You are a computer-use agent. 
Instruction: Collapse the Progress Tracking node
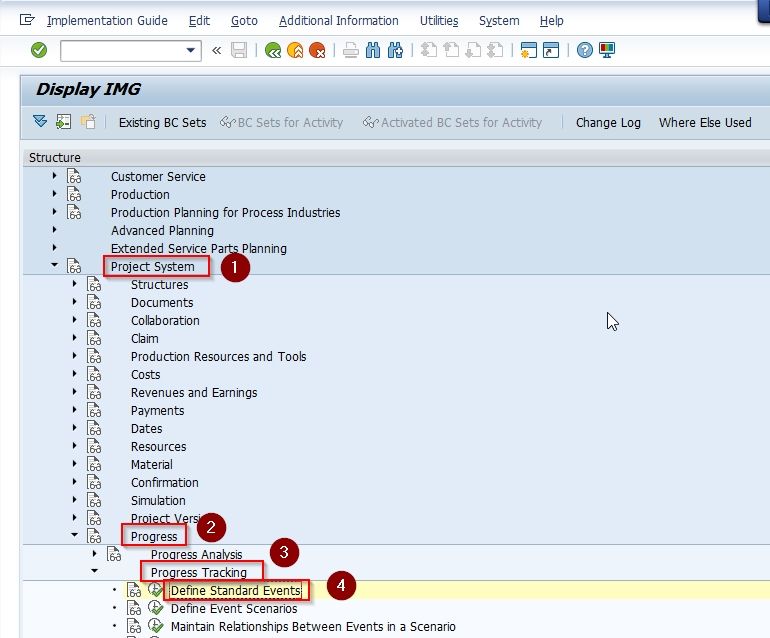95,571
